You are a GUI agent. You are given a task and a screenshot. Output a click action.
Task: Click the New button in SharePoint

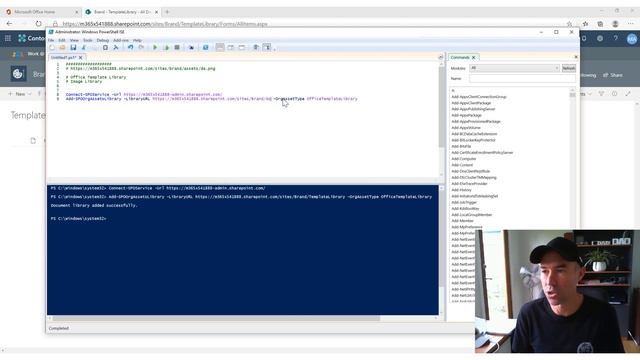[20, 94]
